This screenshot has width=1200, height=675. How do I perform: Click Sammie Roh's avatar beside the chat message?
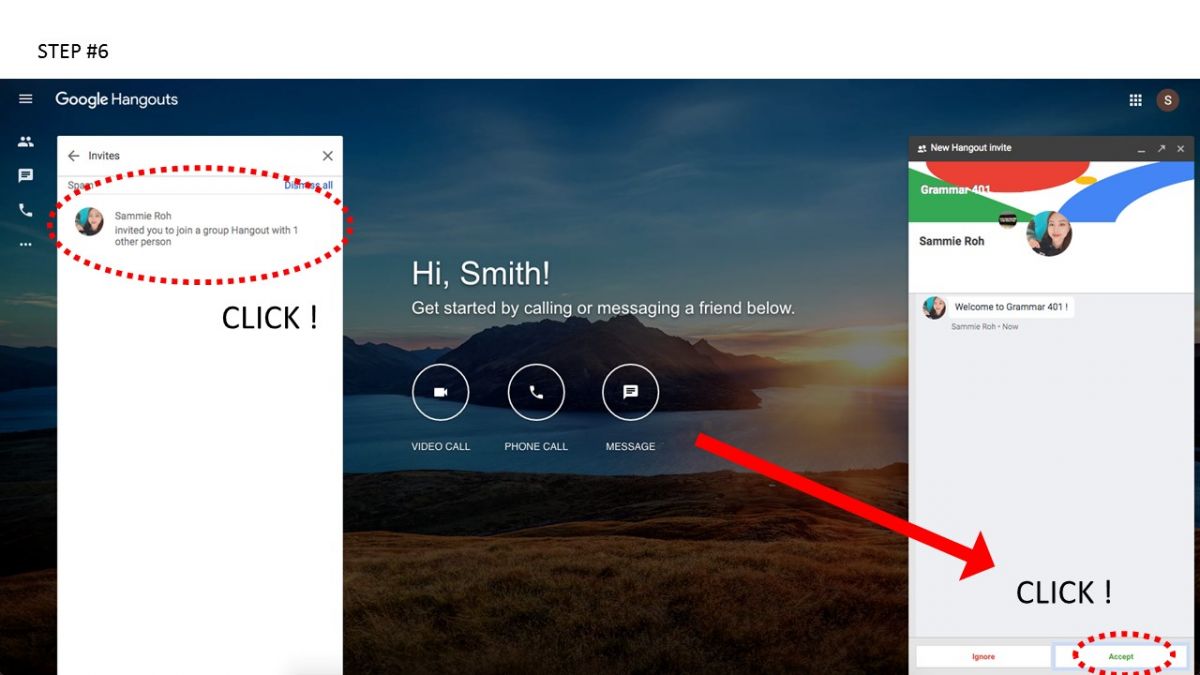point(935,307)
